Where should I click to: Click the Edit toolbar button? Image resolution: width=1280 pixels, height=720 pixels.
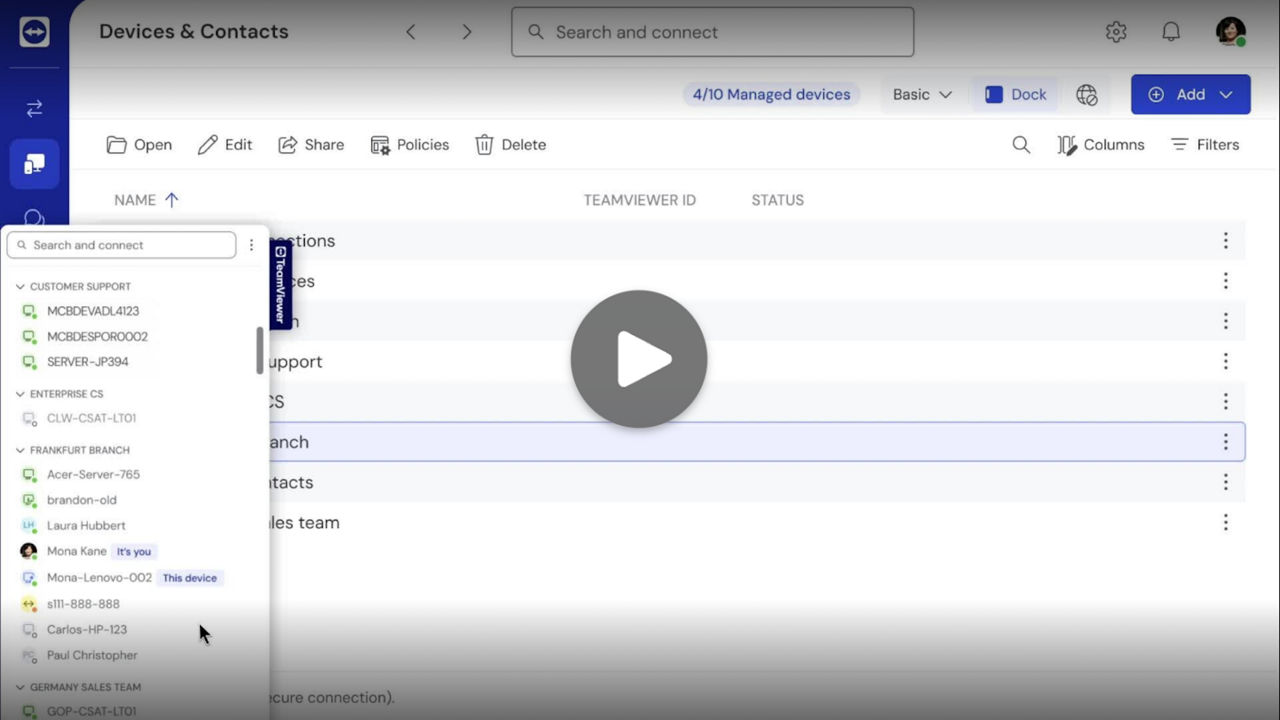tap(225, 145)
